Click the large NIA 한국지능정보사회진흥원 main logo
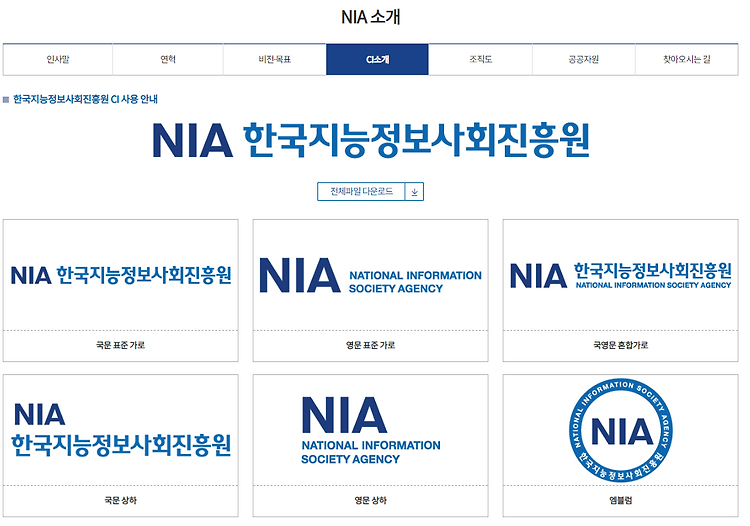The height and width of the screenshot is (526, 750). click(x=371, y=140)
